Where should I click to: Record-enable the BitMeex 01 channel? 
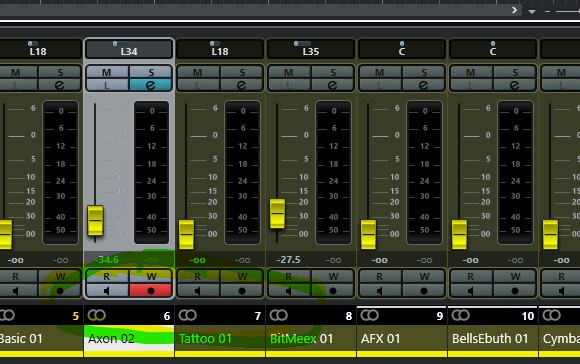(333, 291)
